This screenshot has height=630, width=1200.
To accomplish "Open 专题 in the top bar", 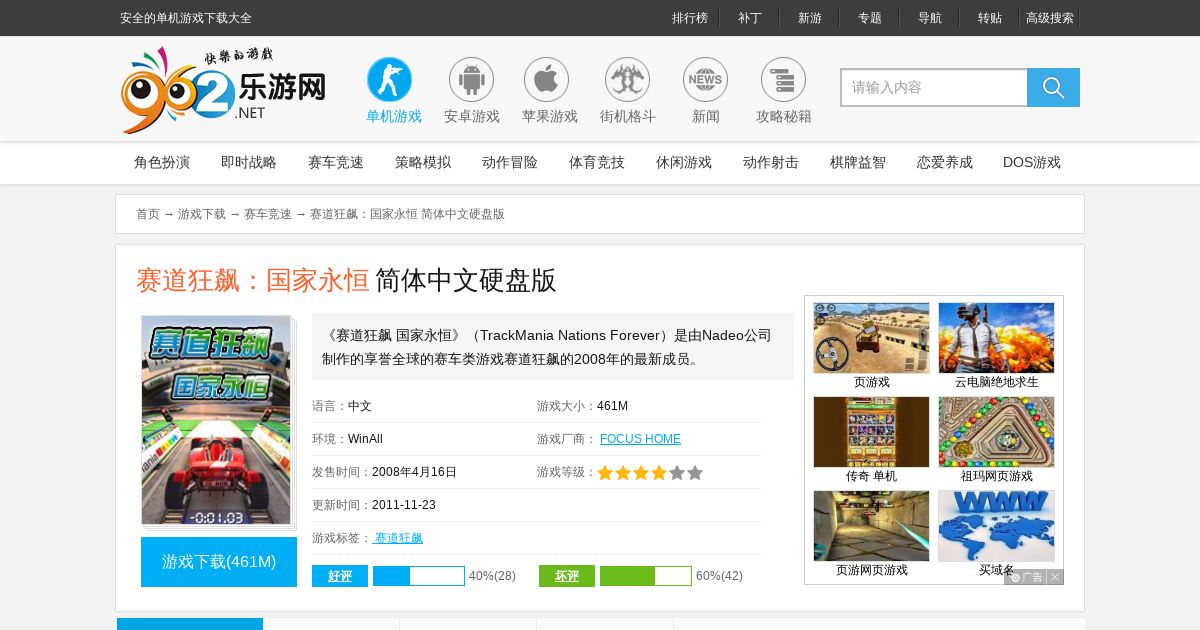I will click(x=870, y=18).
